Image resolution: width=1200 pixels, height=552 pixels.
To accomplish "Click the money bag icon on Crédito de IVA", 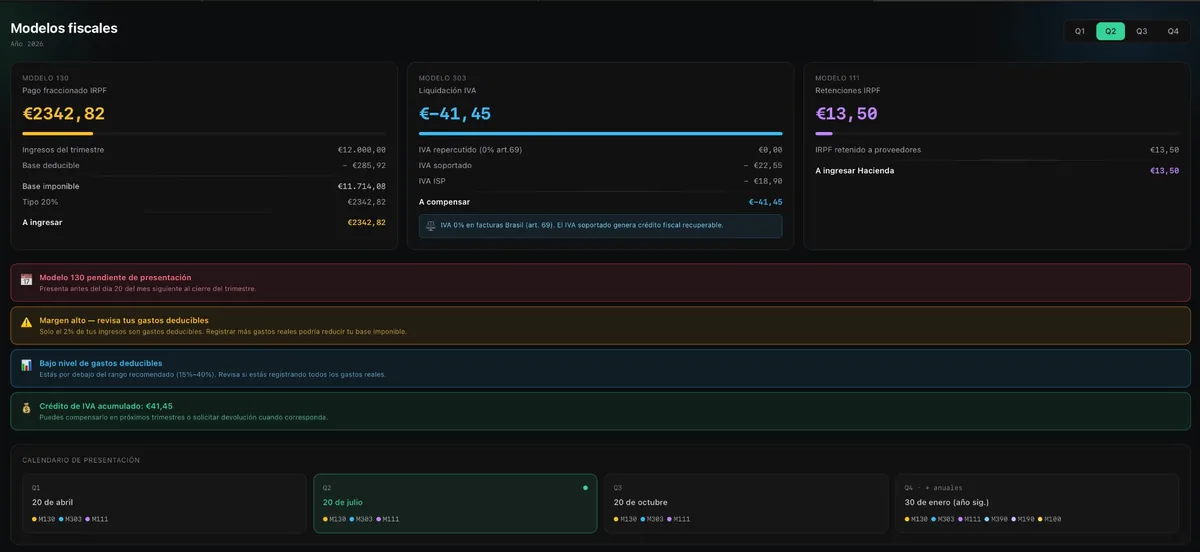I will (26, 408).
